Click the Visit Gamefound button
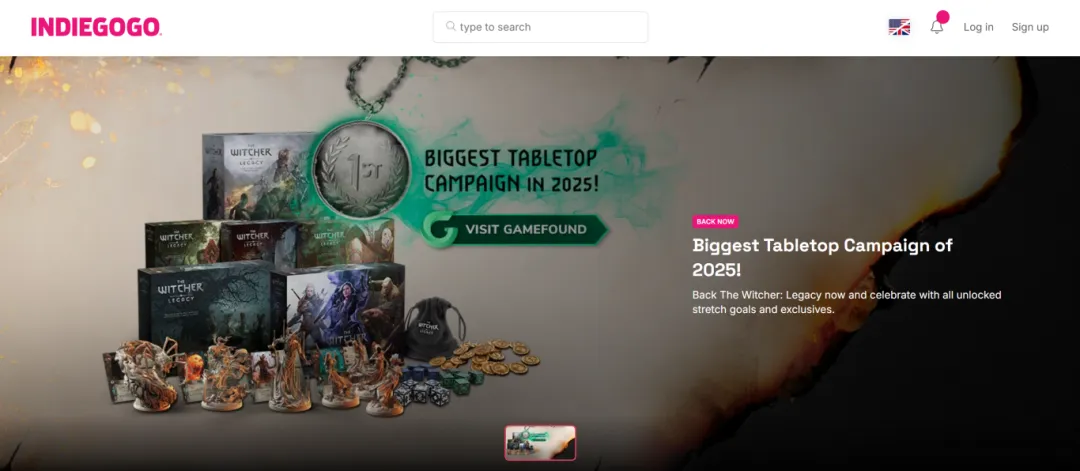The image size is (1080, 471). [x=517, y=229]
